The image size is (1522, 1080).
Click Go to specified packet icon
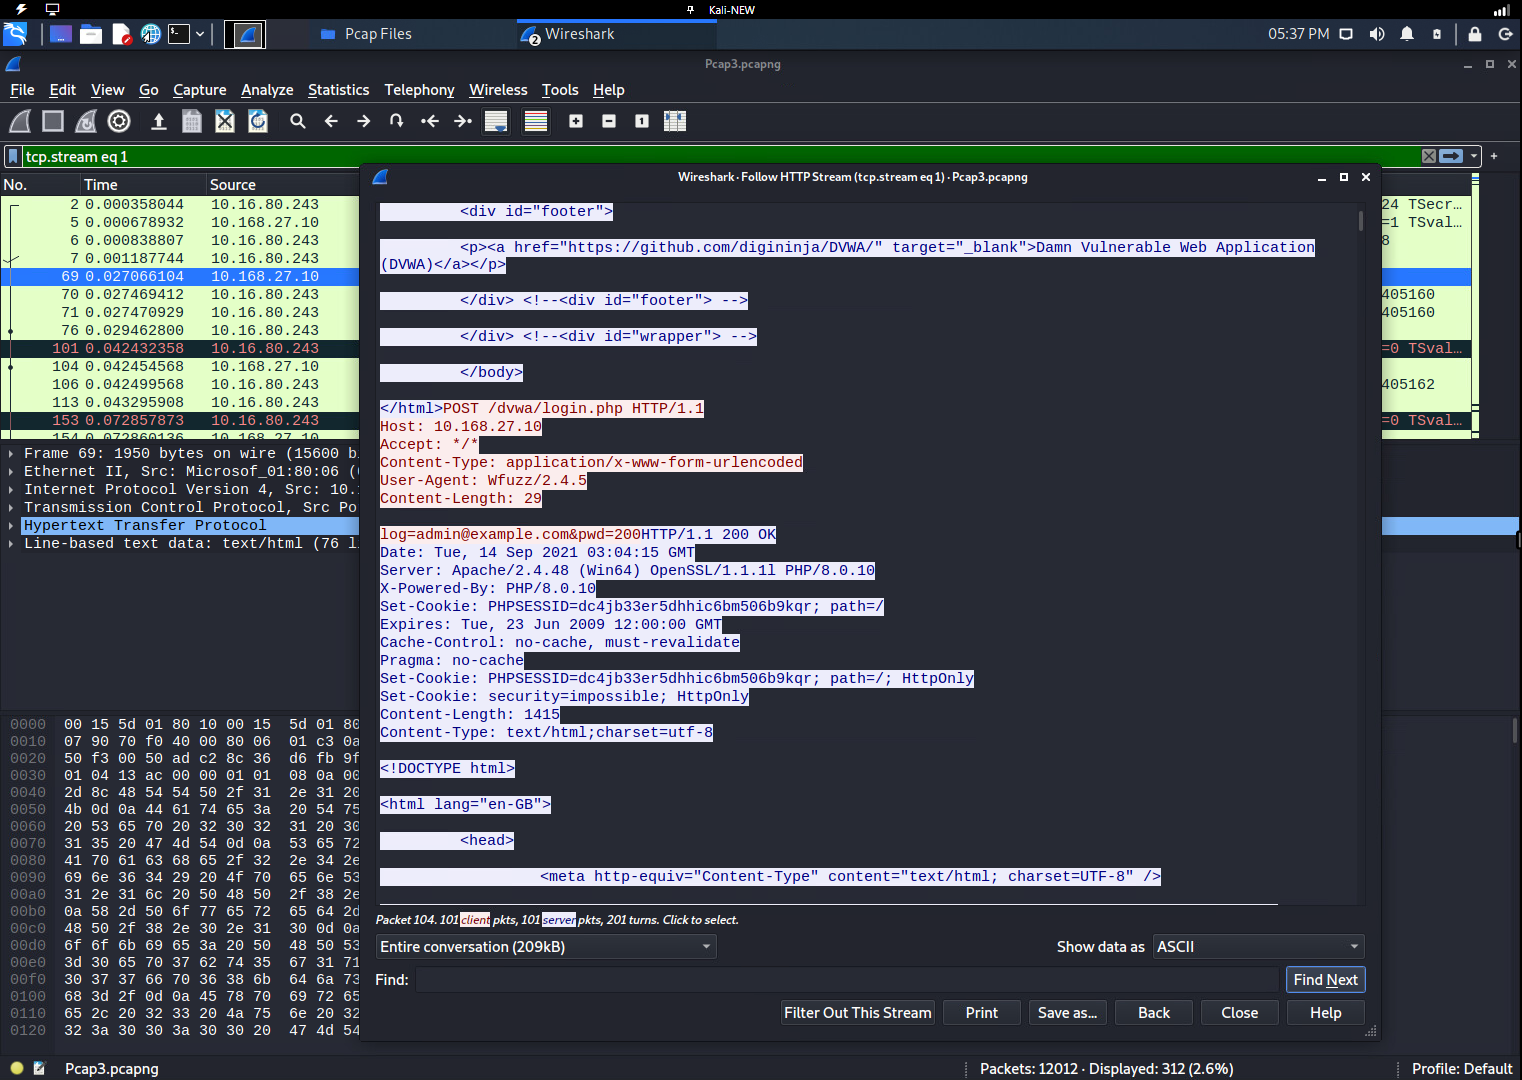(x=397, y=121)
